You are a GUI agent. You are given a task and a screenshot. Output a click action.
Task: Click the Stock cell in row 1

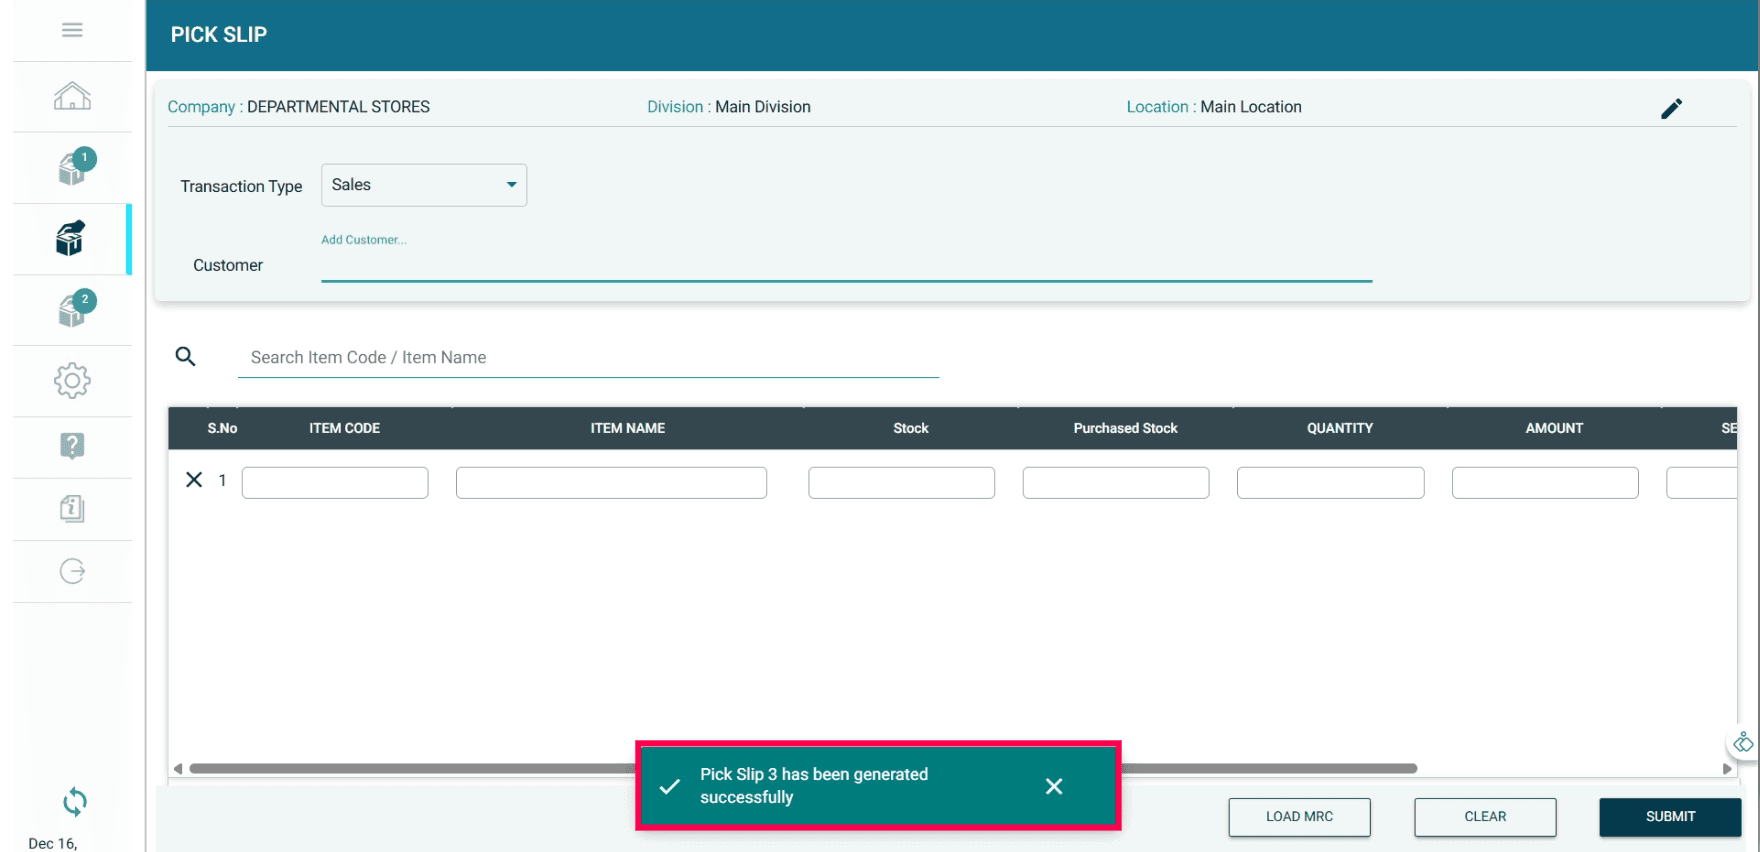click(x=901, y=483)
